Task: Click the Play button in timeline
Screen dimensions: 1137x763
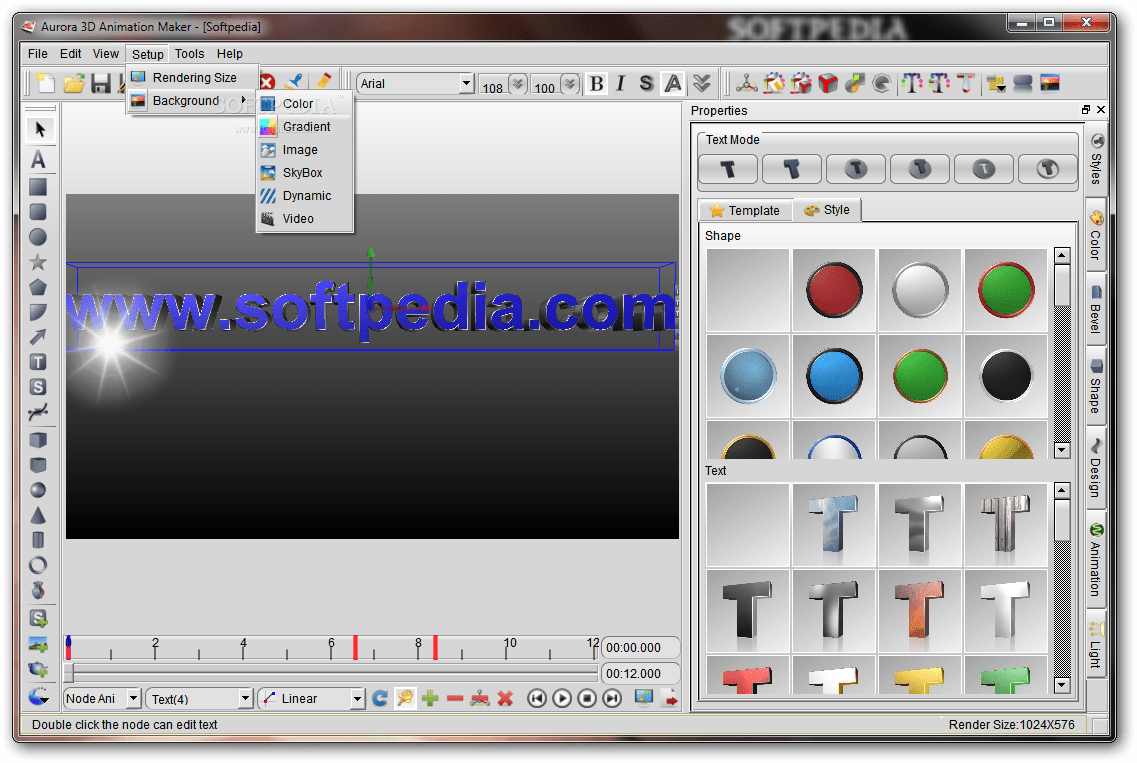Action: [x=562, y=698]
